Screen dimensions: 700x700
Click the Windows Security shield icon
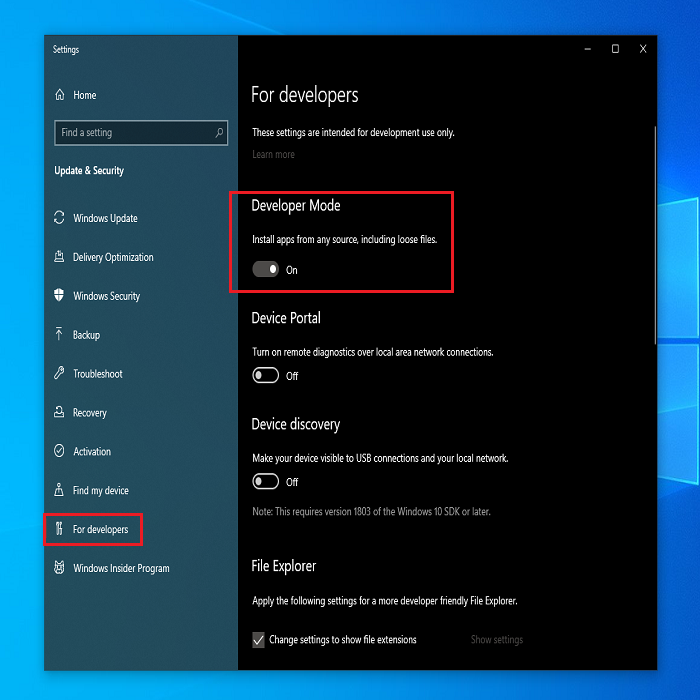59,295
